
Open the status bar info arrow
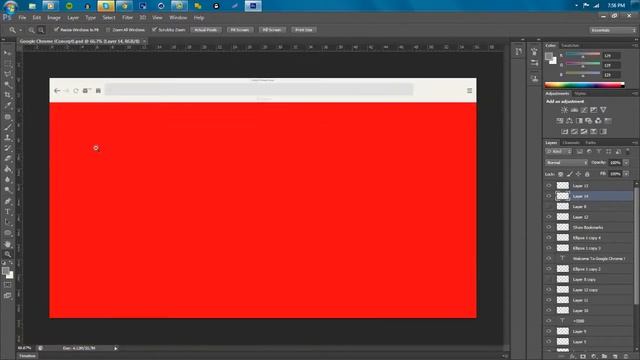[116, 348]
